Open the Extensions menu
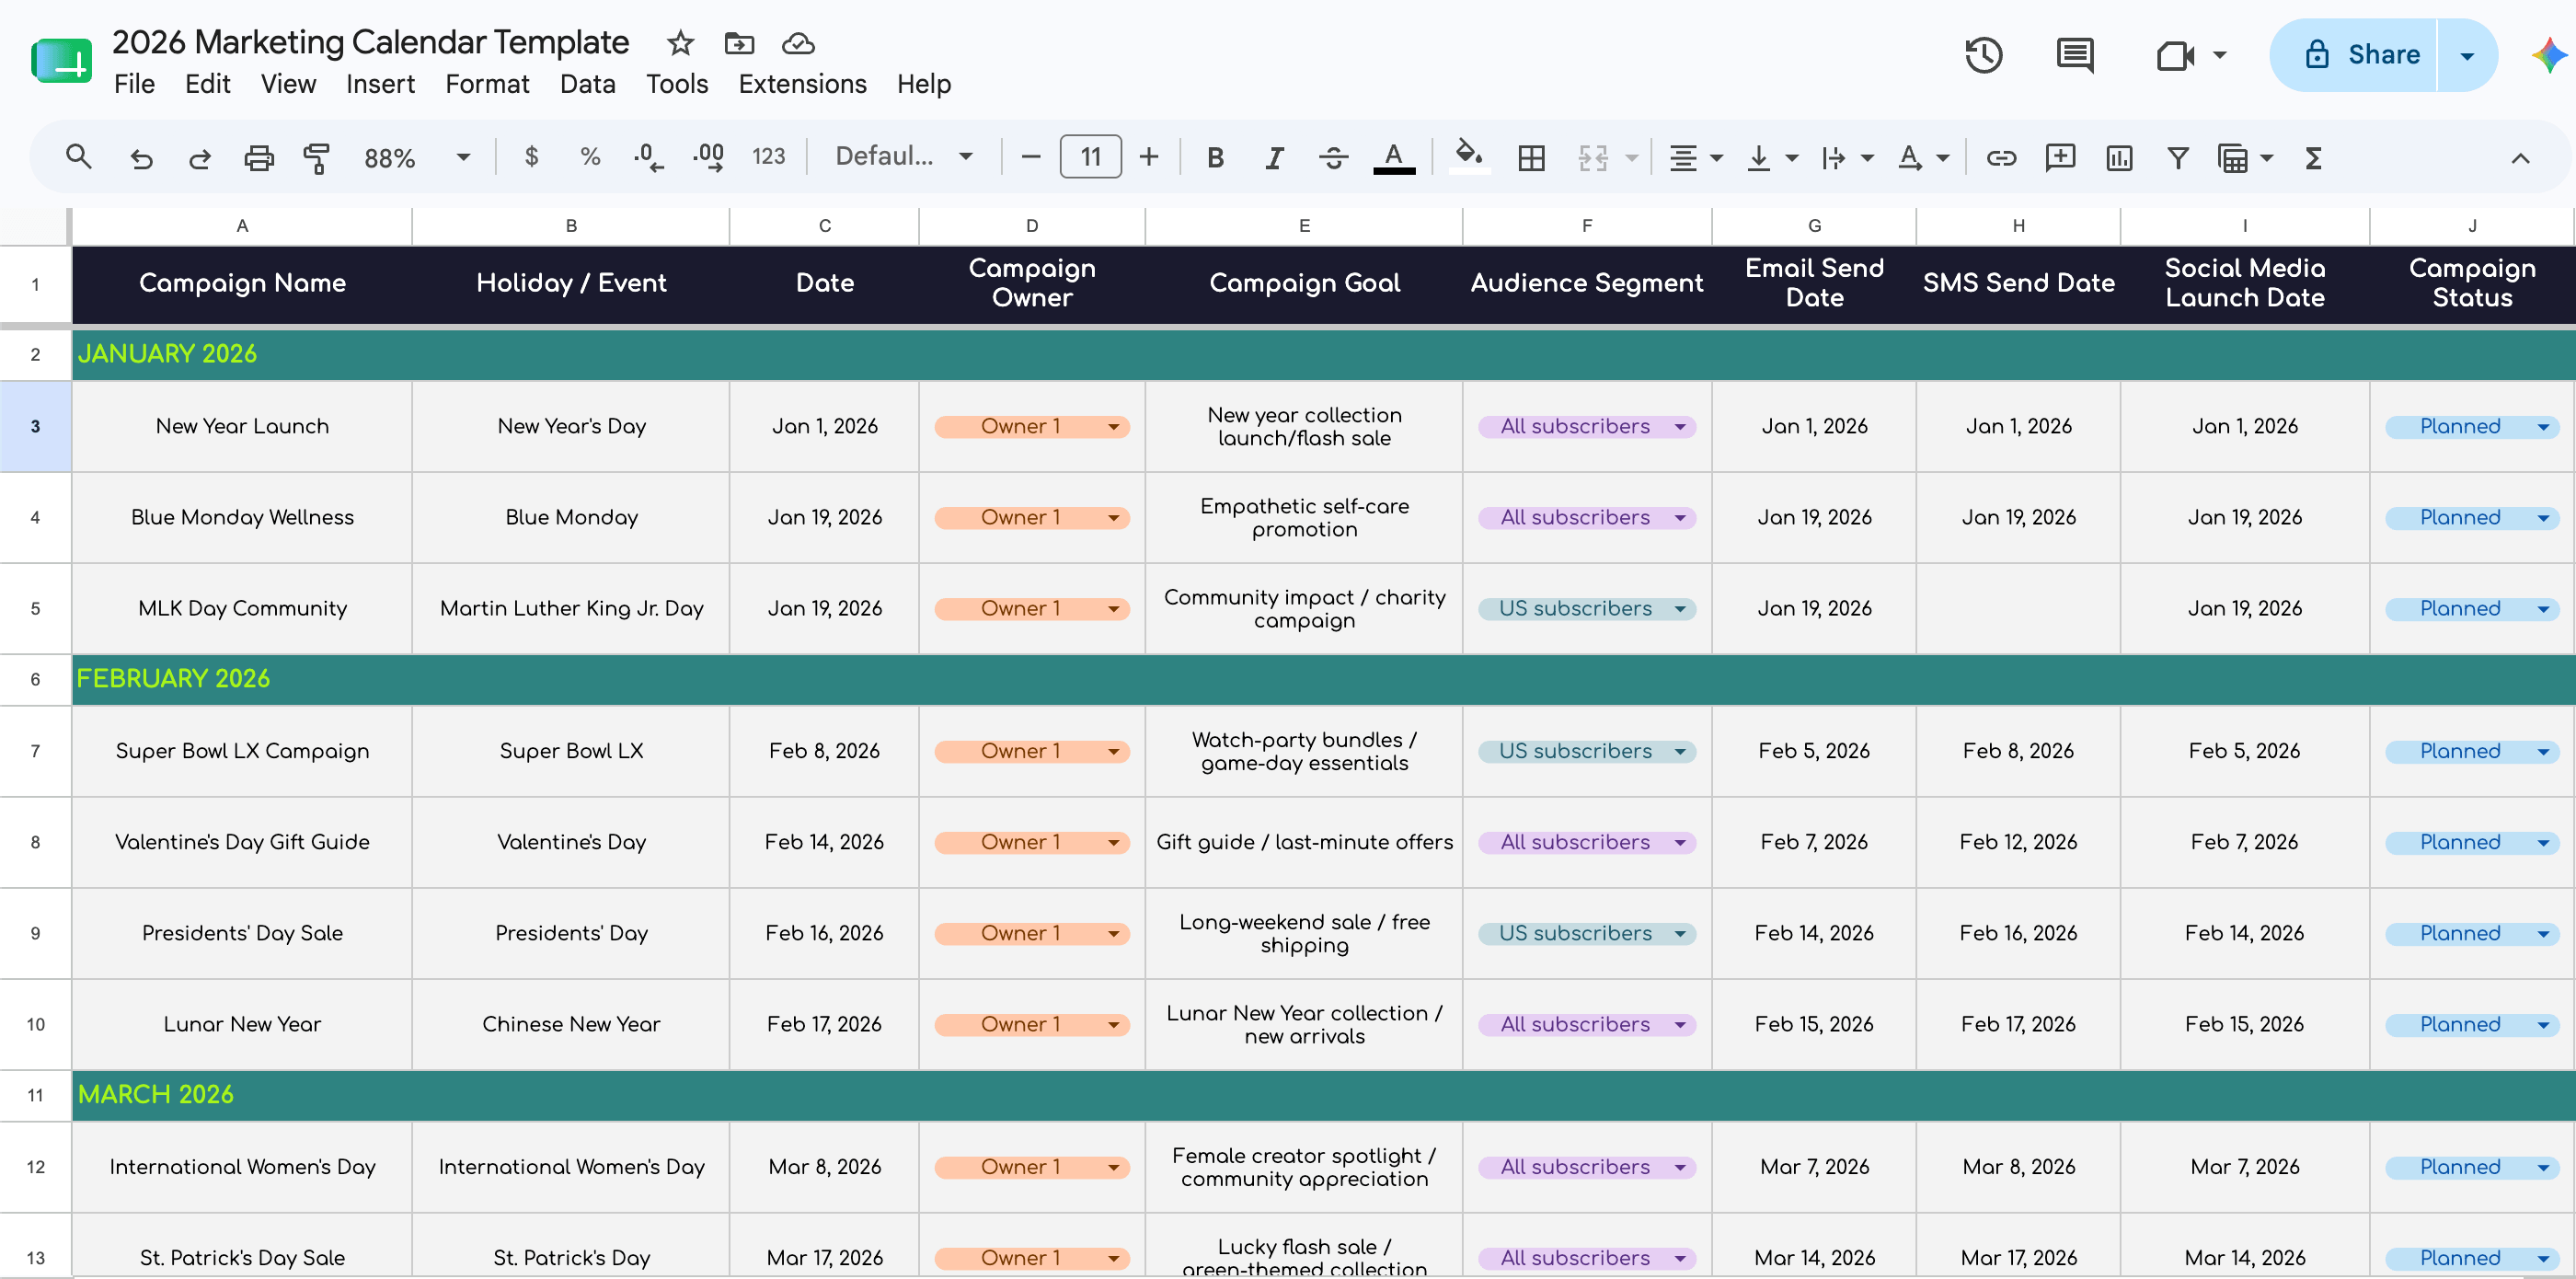Screen dimensions: 2576x1279 tap(802, 84)
